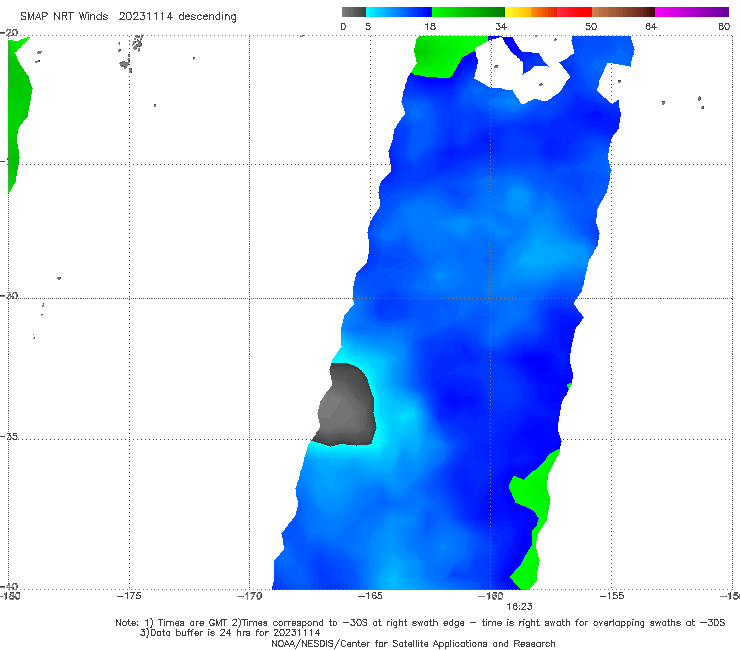Click the red segment of the color bar
Image resolution: width=740 pixels, height=650 pixels.
[x=575, y=12]
